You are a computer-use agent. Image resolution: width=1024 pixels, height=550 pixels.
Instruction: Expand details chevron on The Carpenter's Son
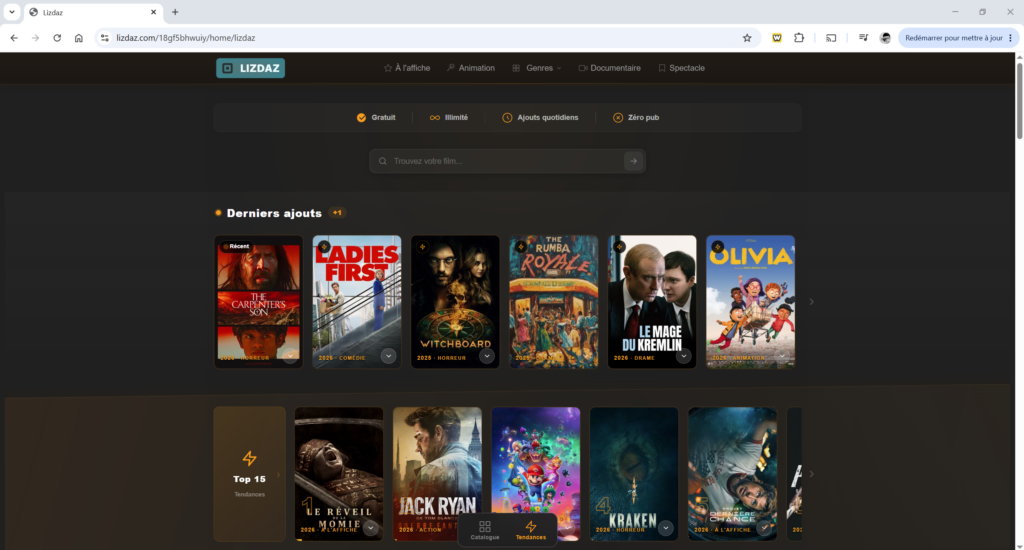pos(290,356)
